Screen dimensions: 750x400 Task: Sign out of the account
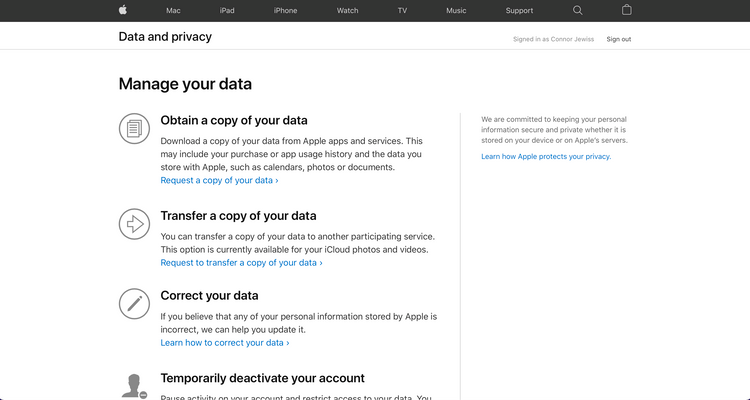619,39
